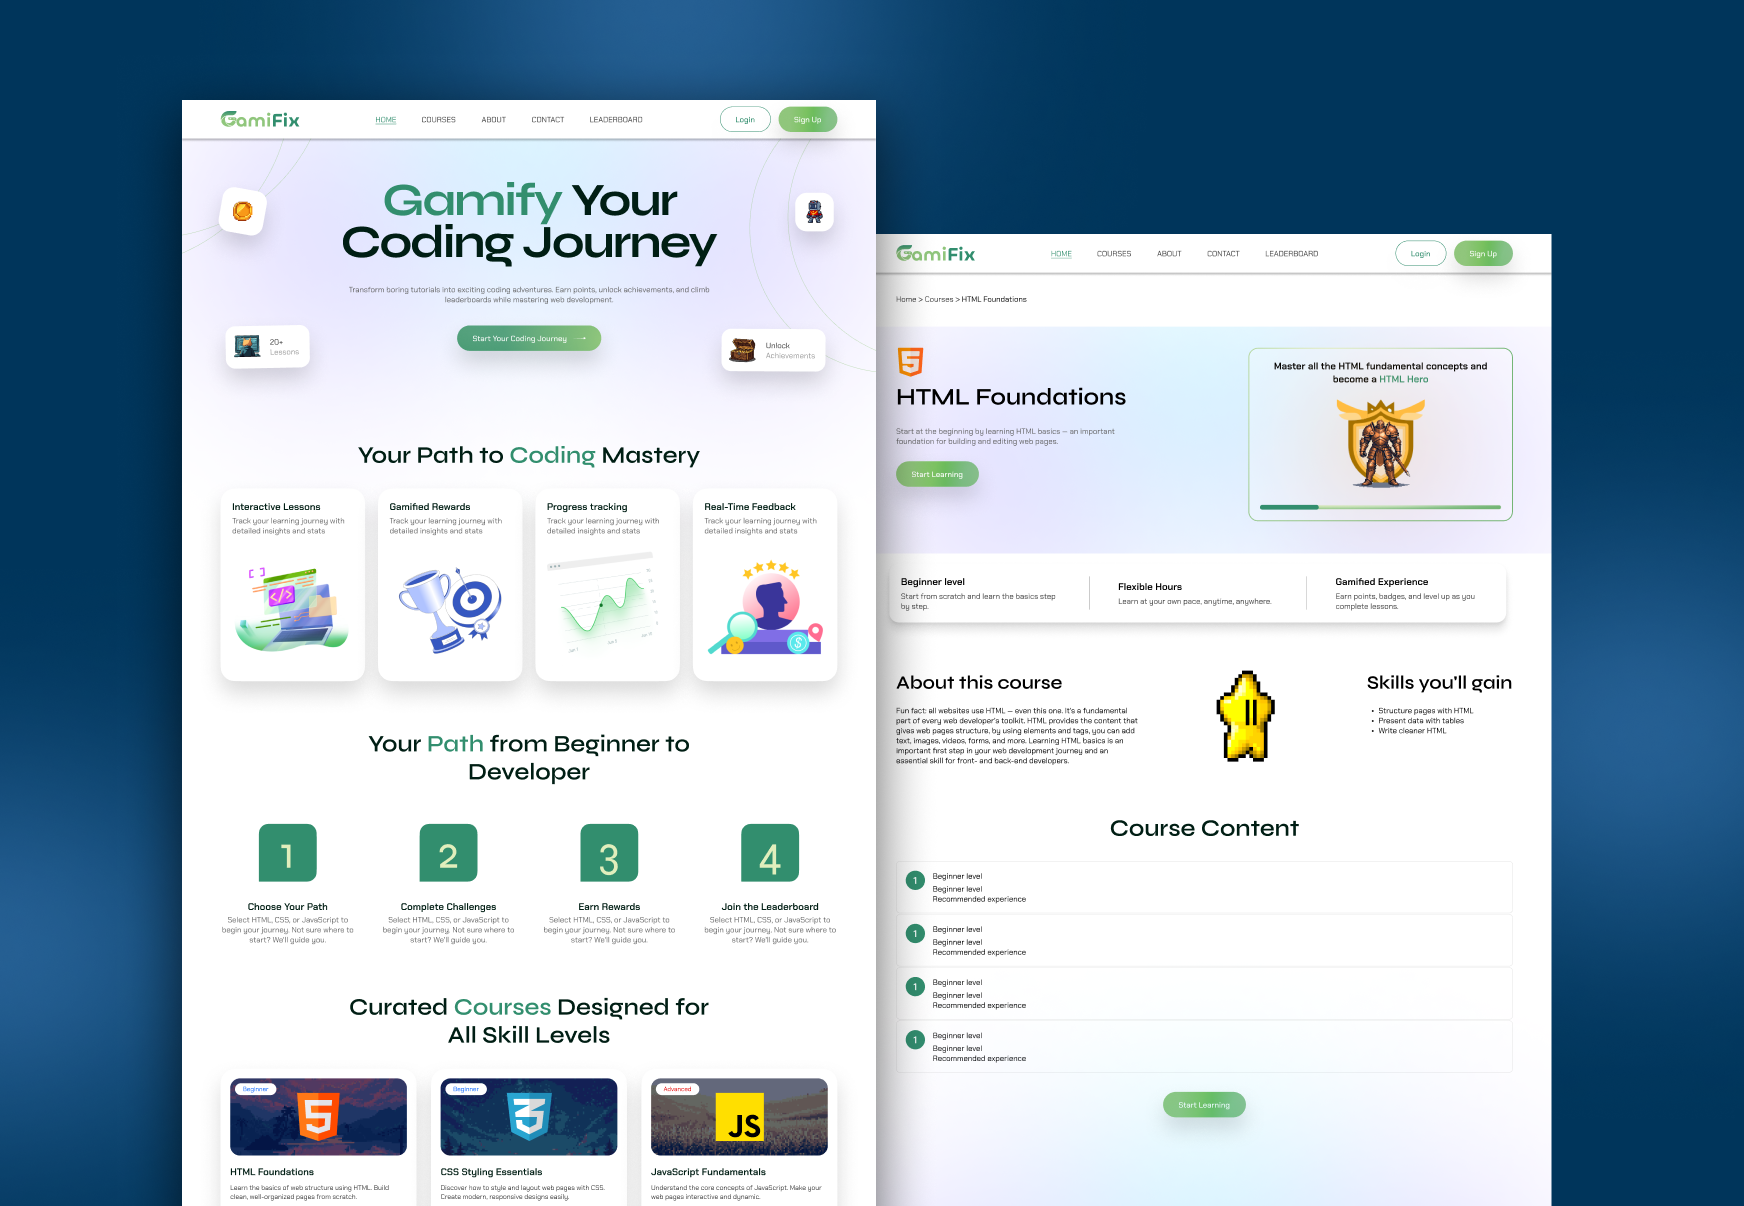Screen dimensions: 1744x1206
Task: Open ABOUT in the course page nav
Action: [x=1169, y=254]
